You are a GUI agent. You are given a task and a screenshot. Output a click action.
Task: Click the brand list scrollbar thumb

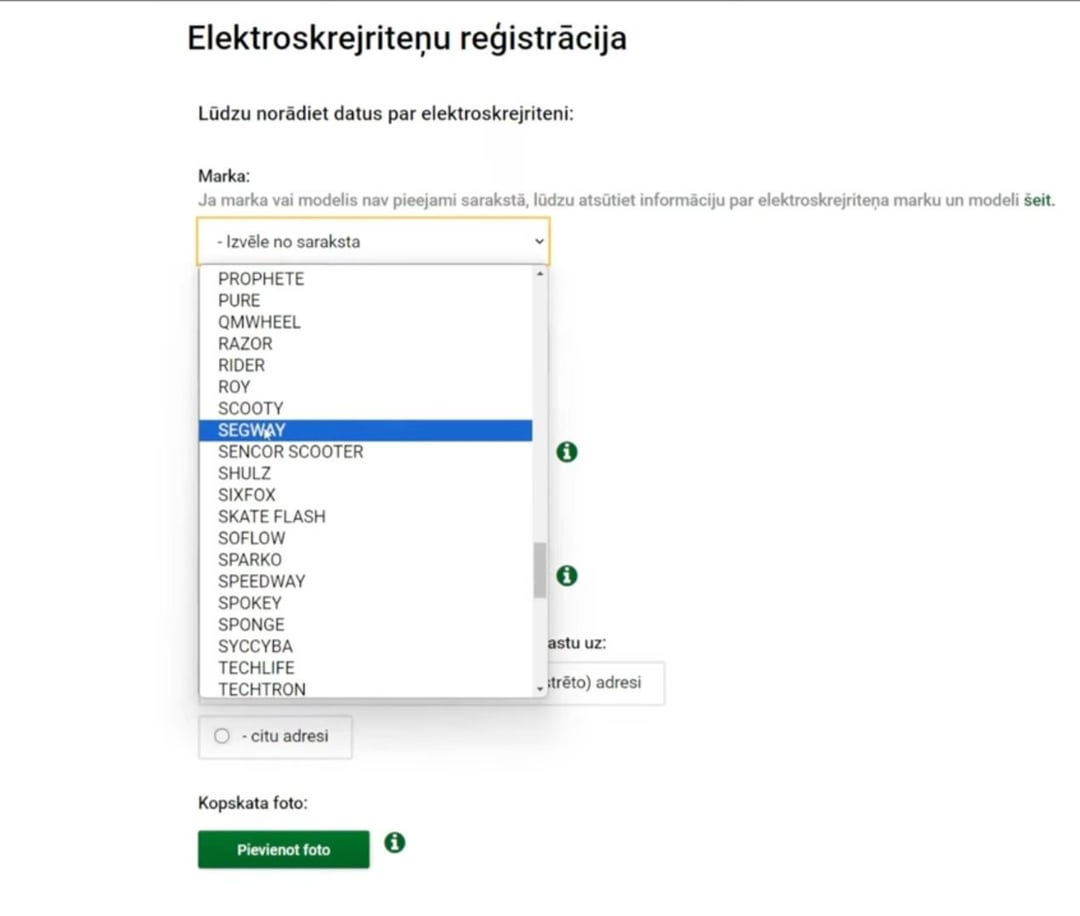tap(540, 569)
